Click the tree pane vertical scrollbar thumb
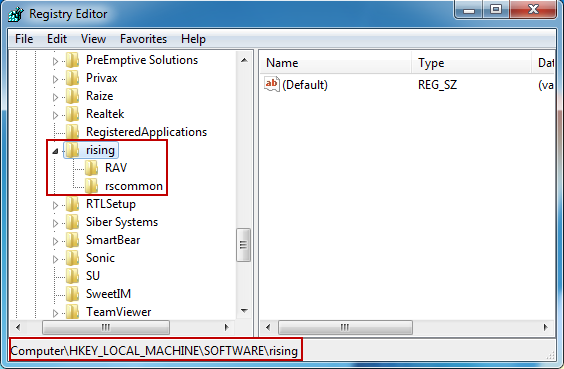 tap(244, 245)
